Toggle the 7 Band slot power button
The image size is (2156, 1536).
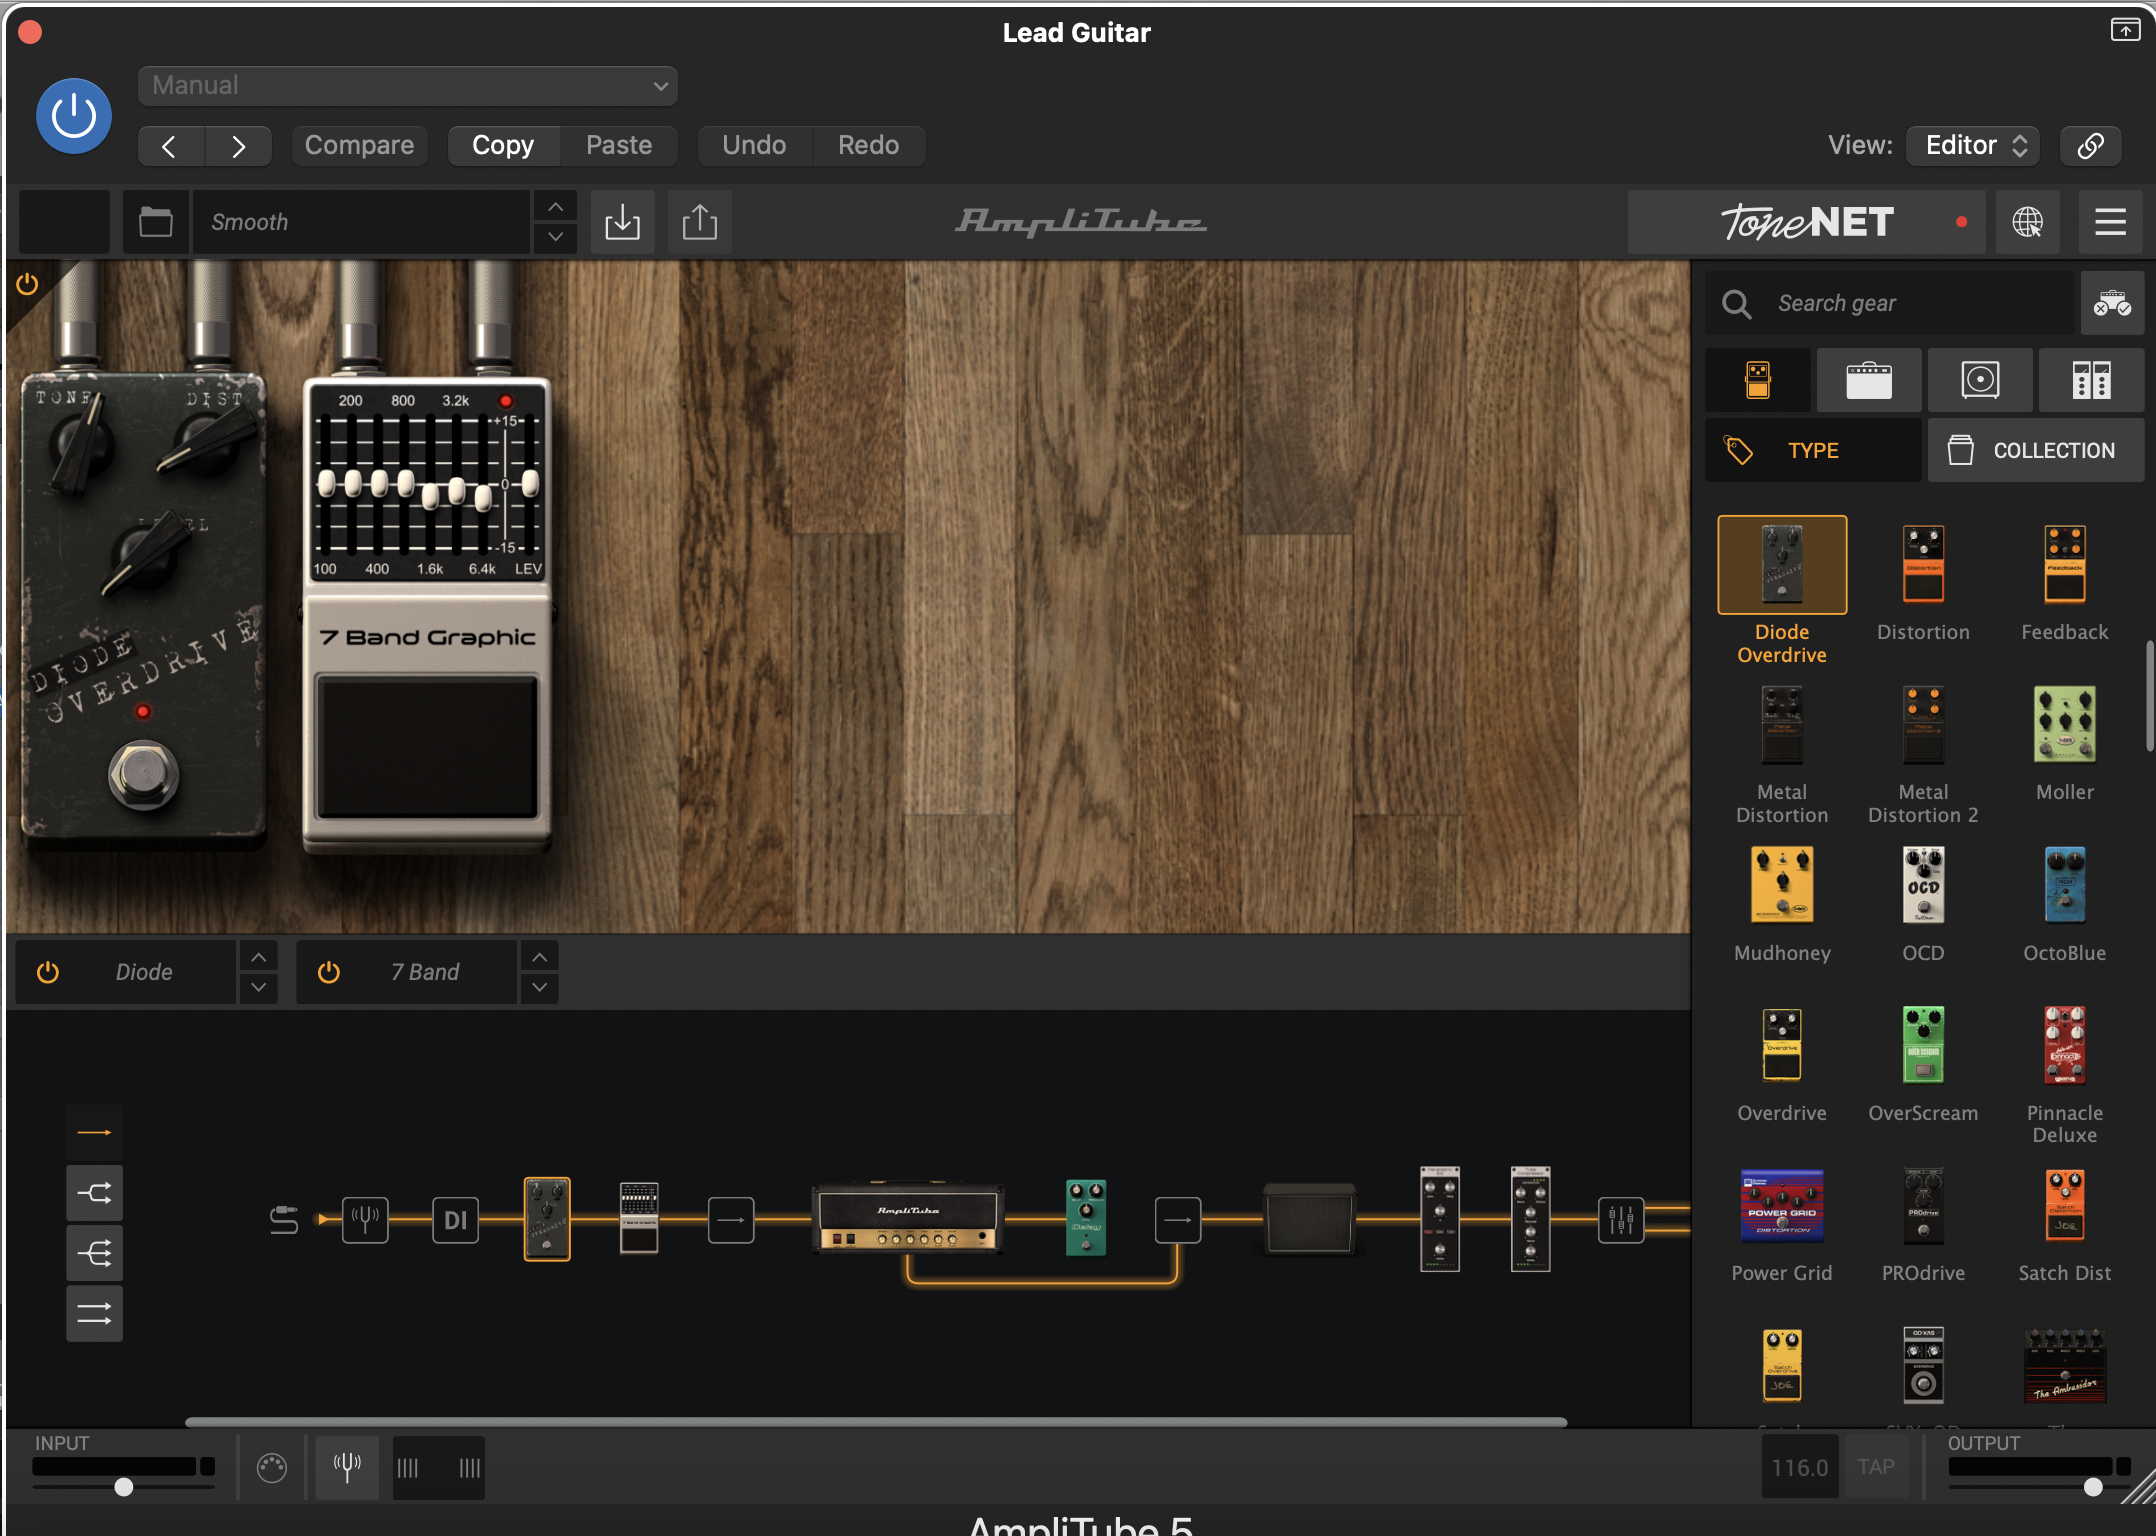328,972
